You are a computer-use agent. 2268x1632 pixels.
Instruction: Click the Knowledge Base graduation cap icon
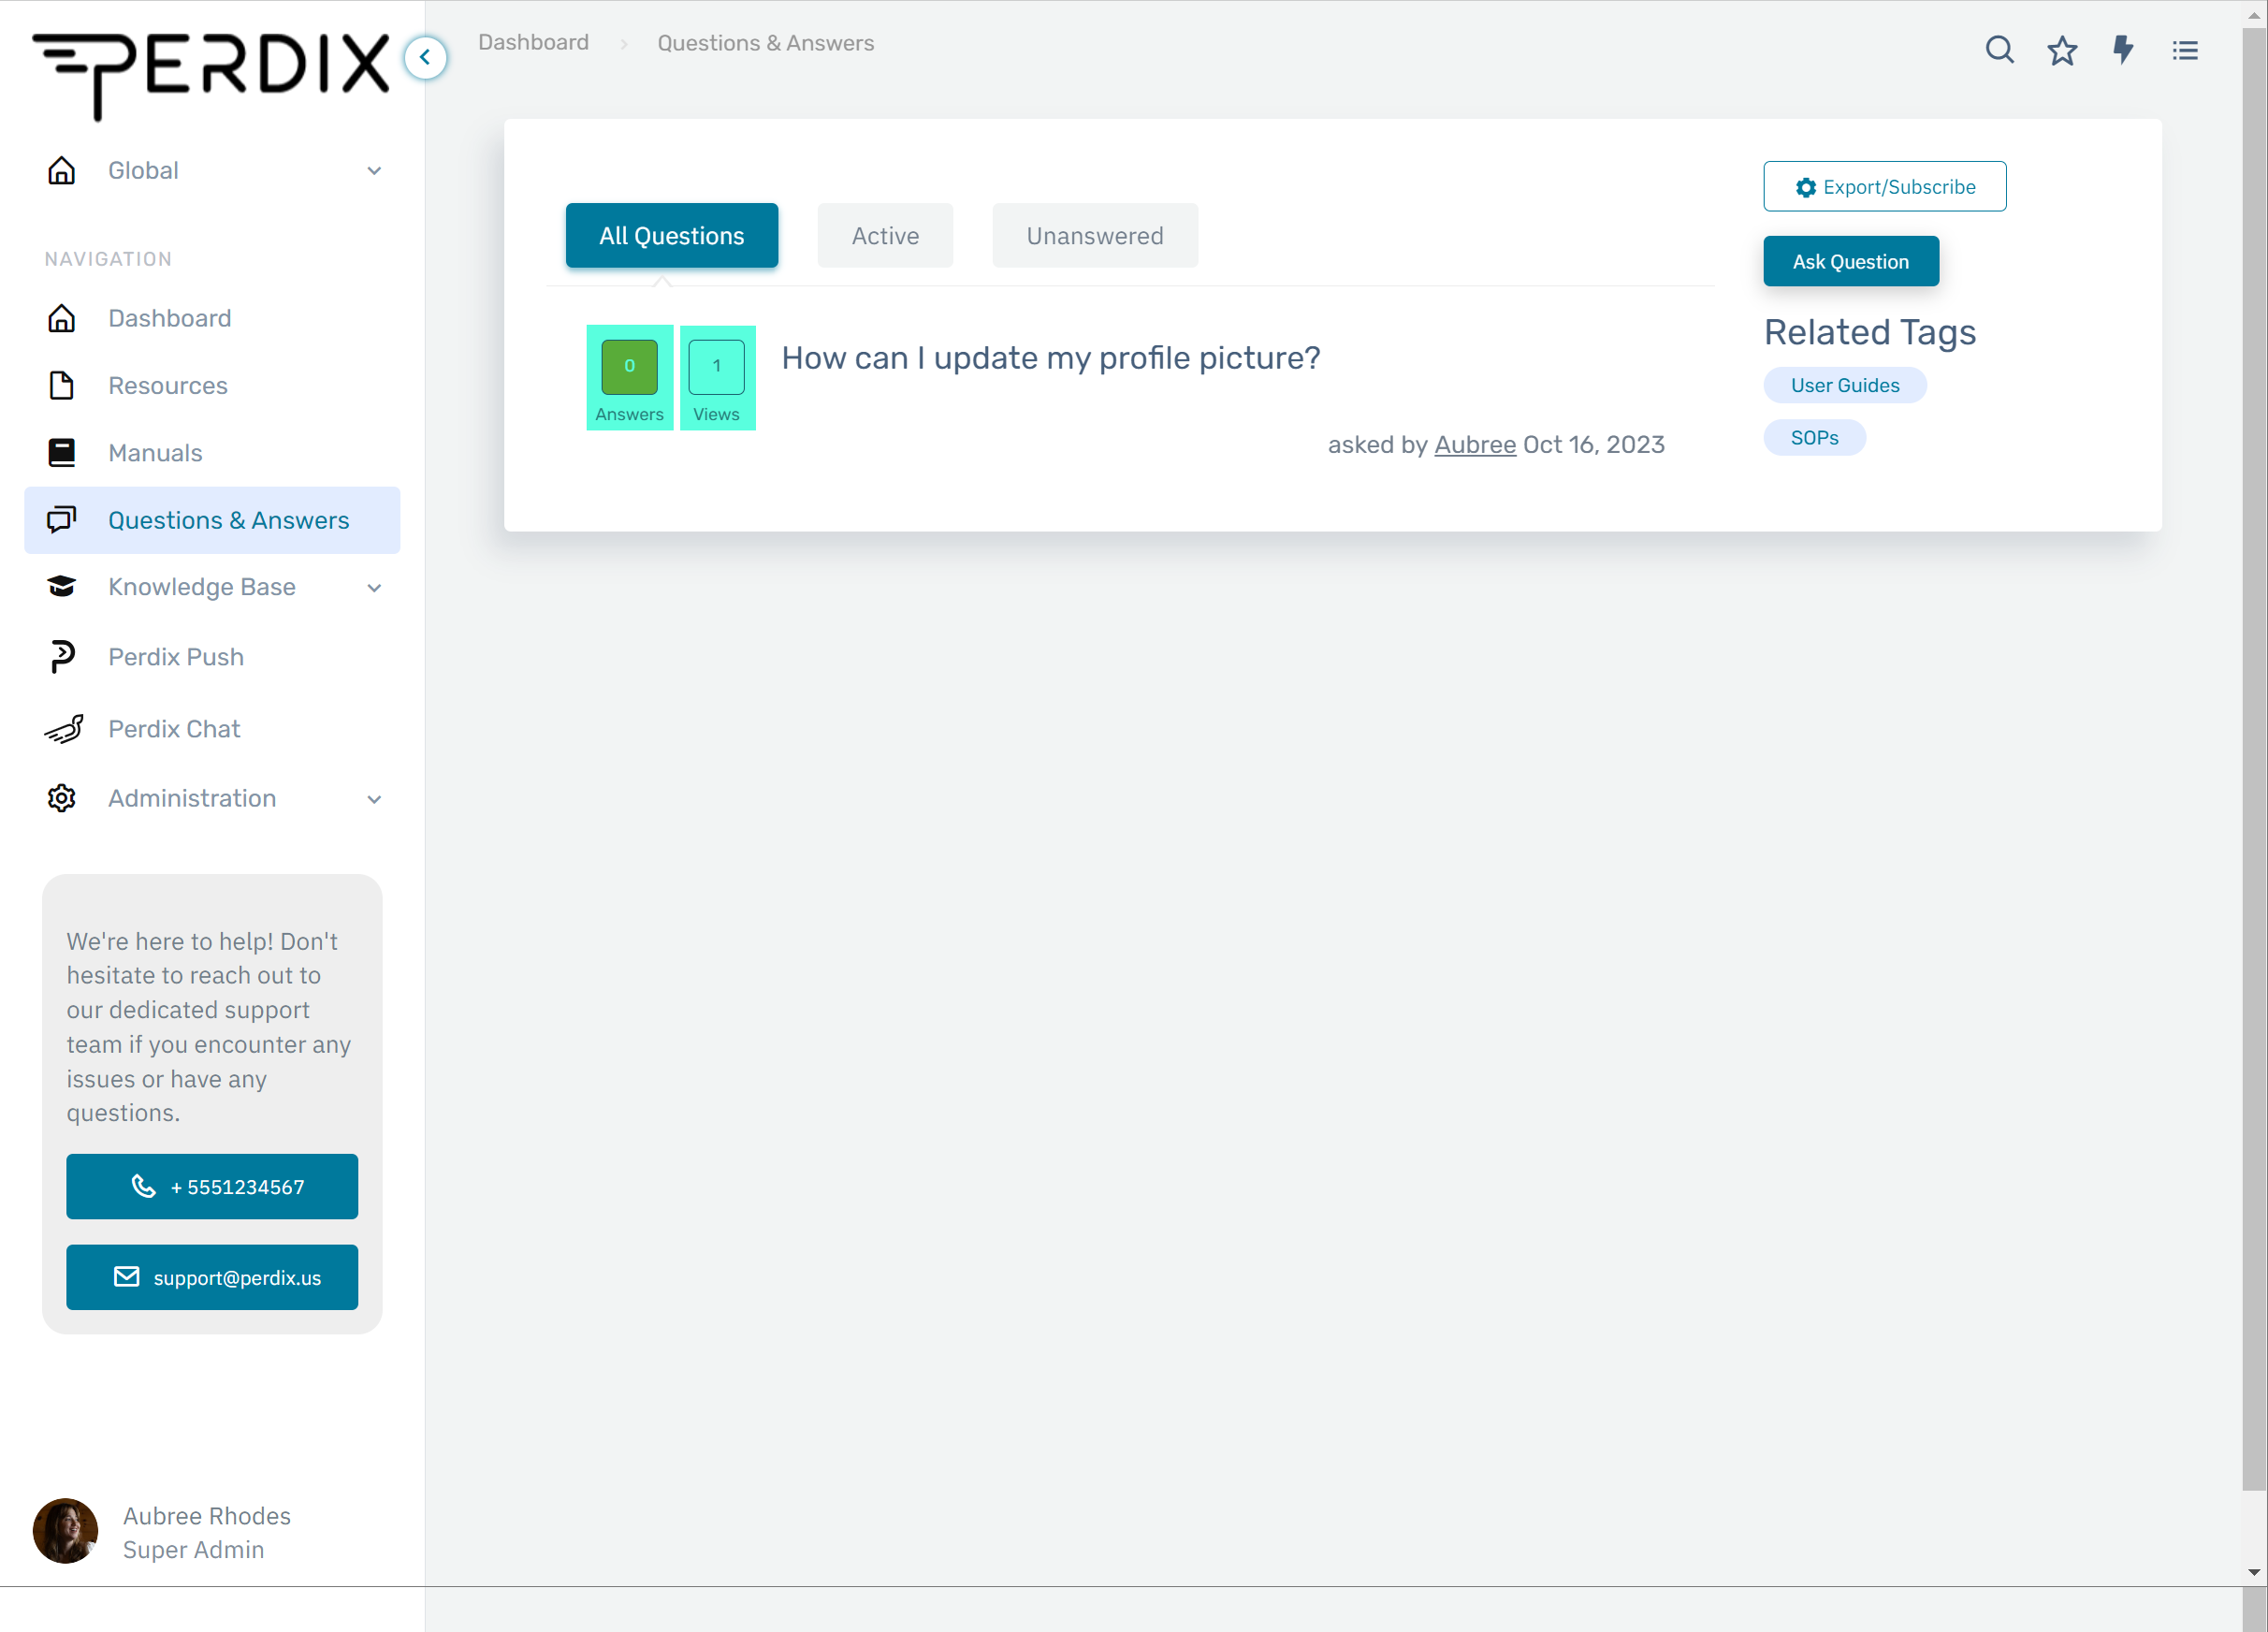62,587
